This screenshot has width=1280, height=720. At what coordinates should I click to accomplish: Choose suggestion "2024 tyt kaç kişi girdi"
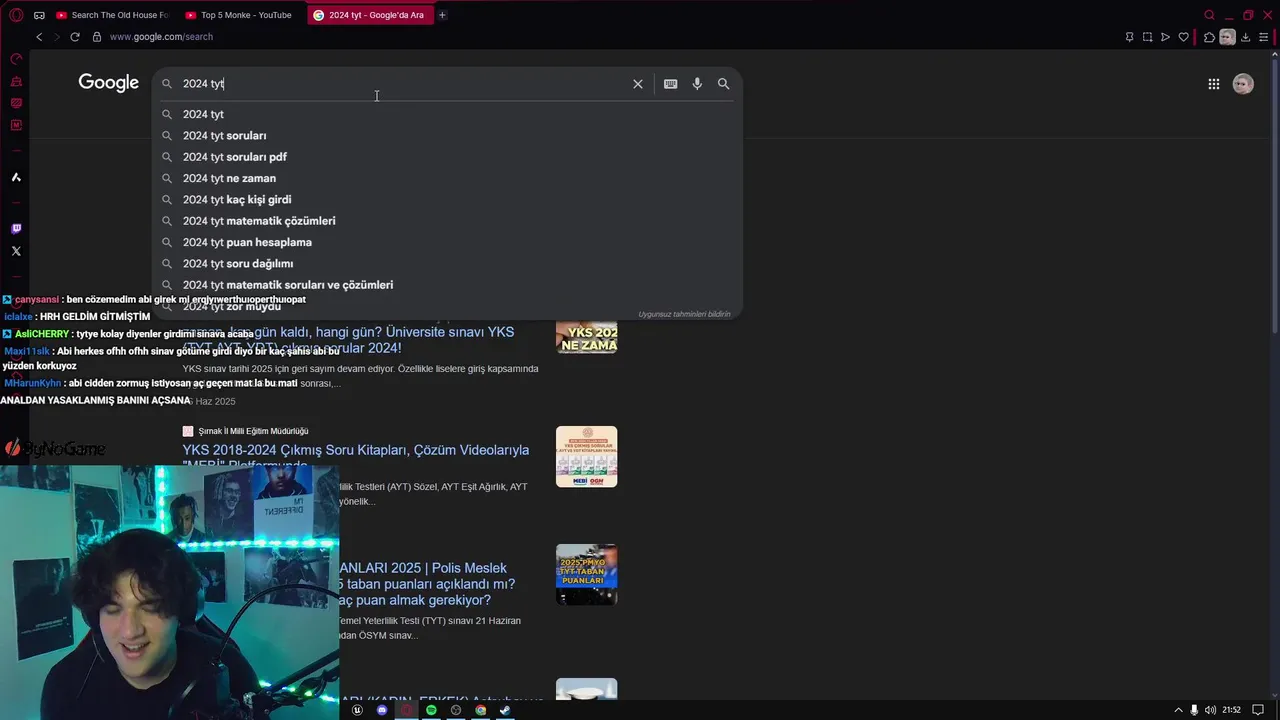(x=447, y=200)
